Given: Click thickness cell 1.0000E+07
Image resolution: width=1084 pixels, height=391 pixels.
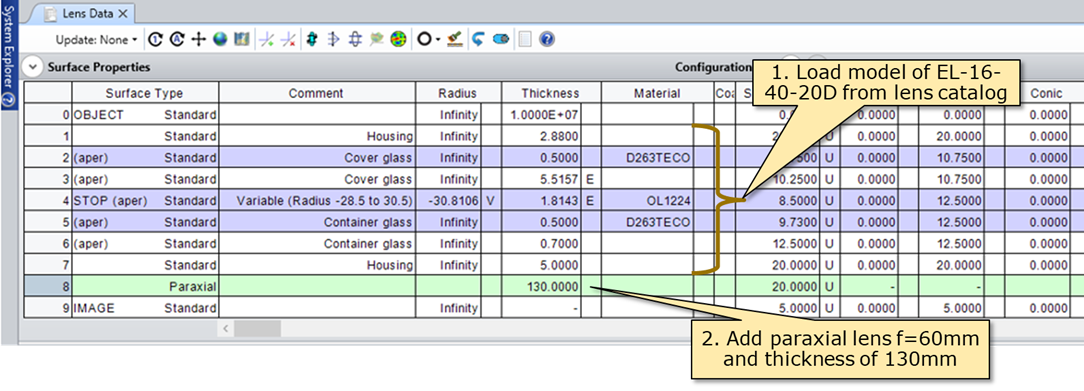Looking at the screenshot, I should pos(541,115).
